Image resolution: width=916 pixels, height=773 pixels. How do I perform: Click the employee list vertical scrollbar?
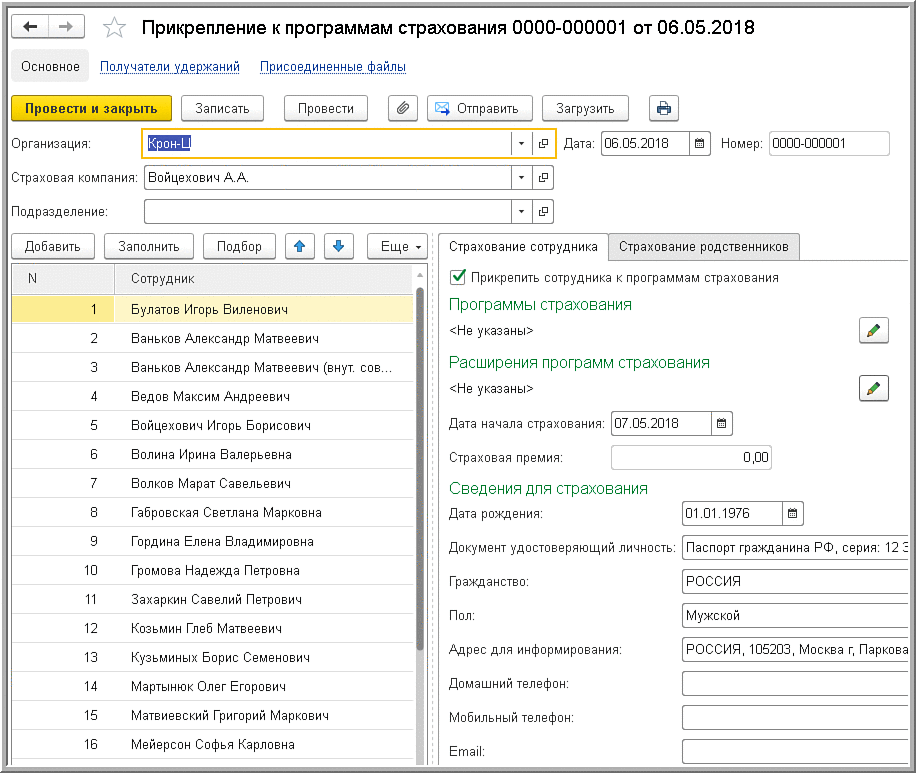tap(419, 467)
